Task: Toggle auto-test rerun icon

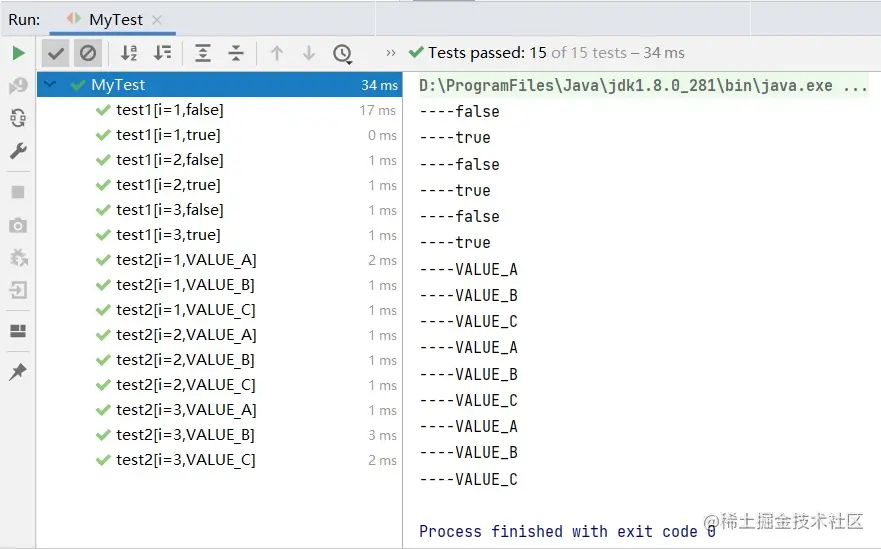Action: tap(18, 118)
